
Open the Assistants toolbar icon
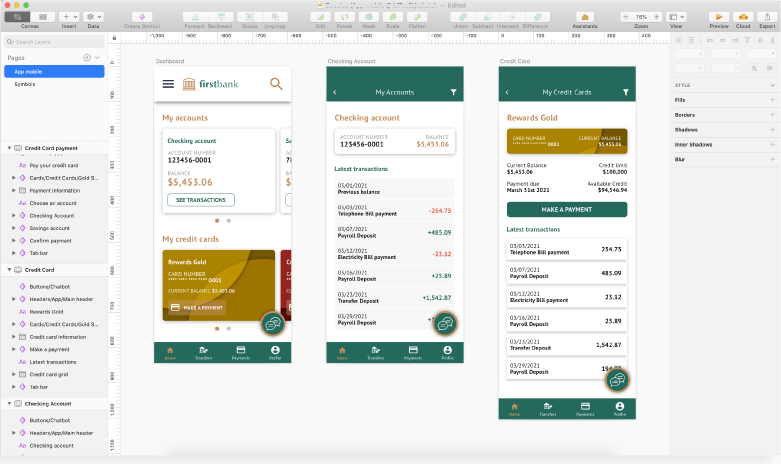(x=585, y=17)
